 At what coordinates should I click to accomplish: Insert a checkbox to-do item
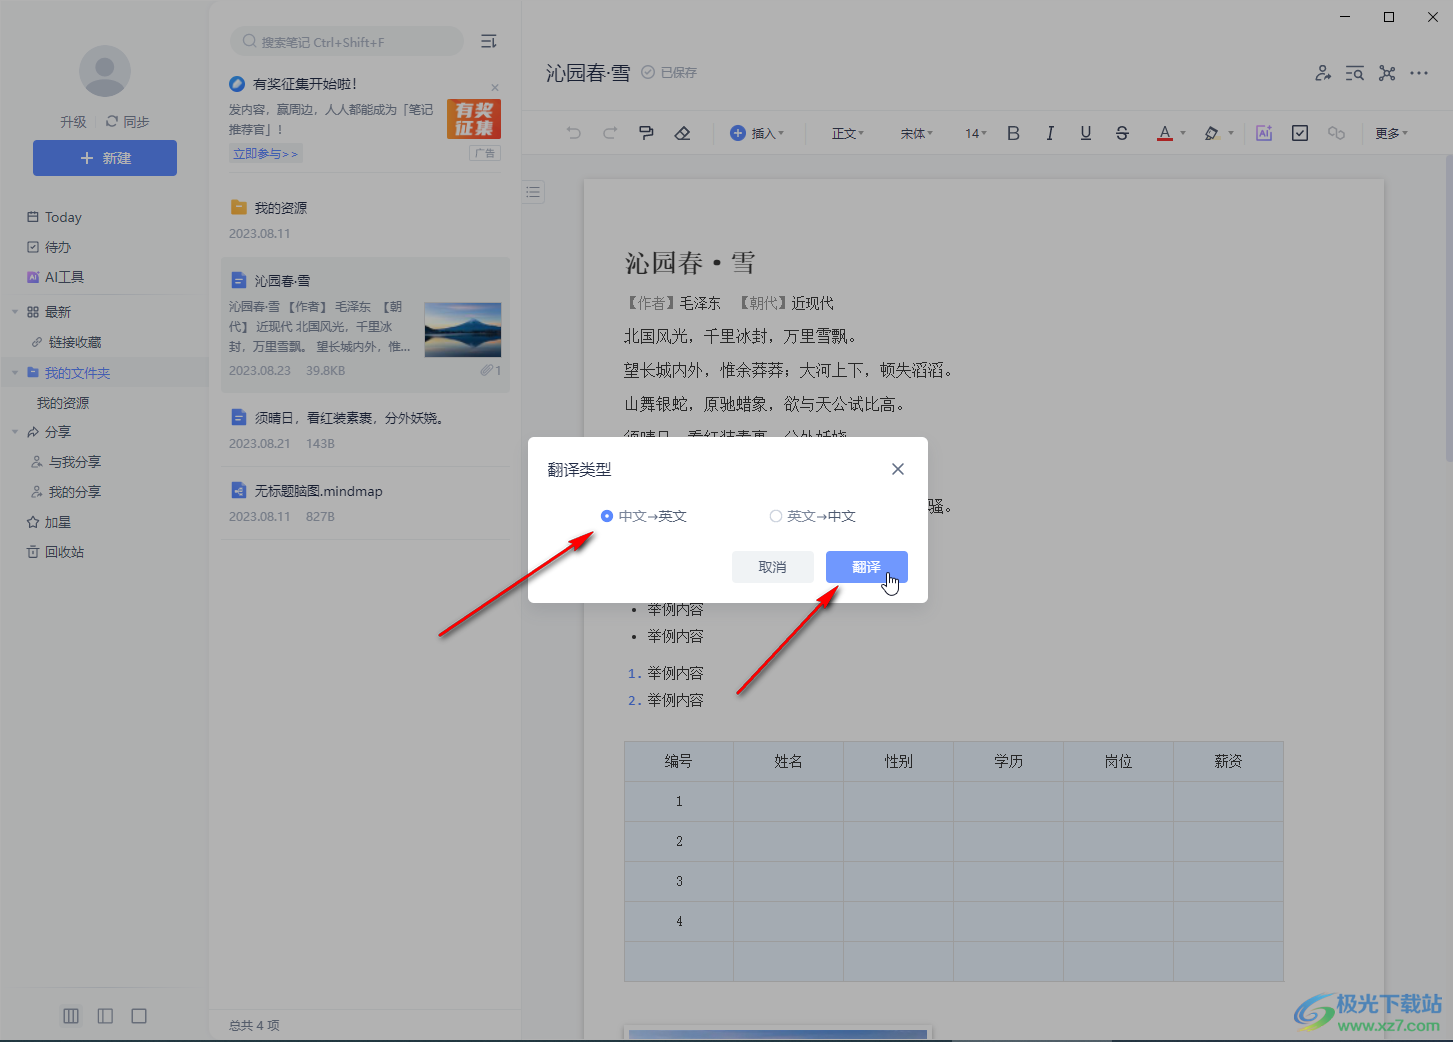click(1300, 133)
